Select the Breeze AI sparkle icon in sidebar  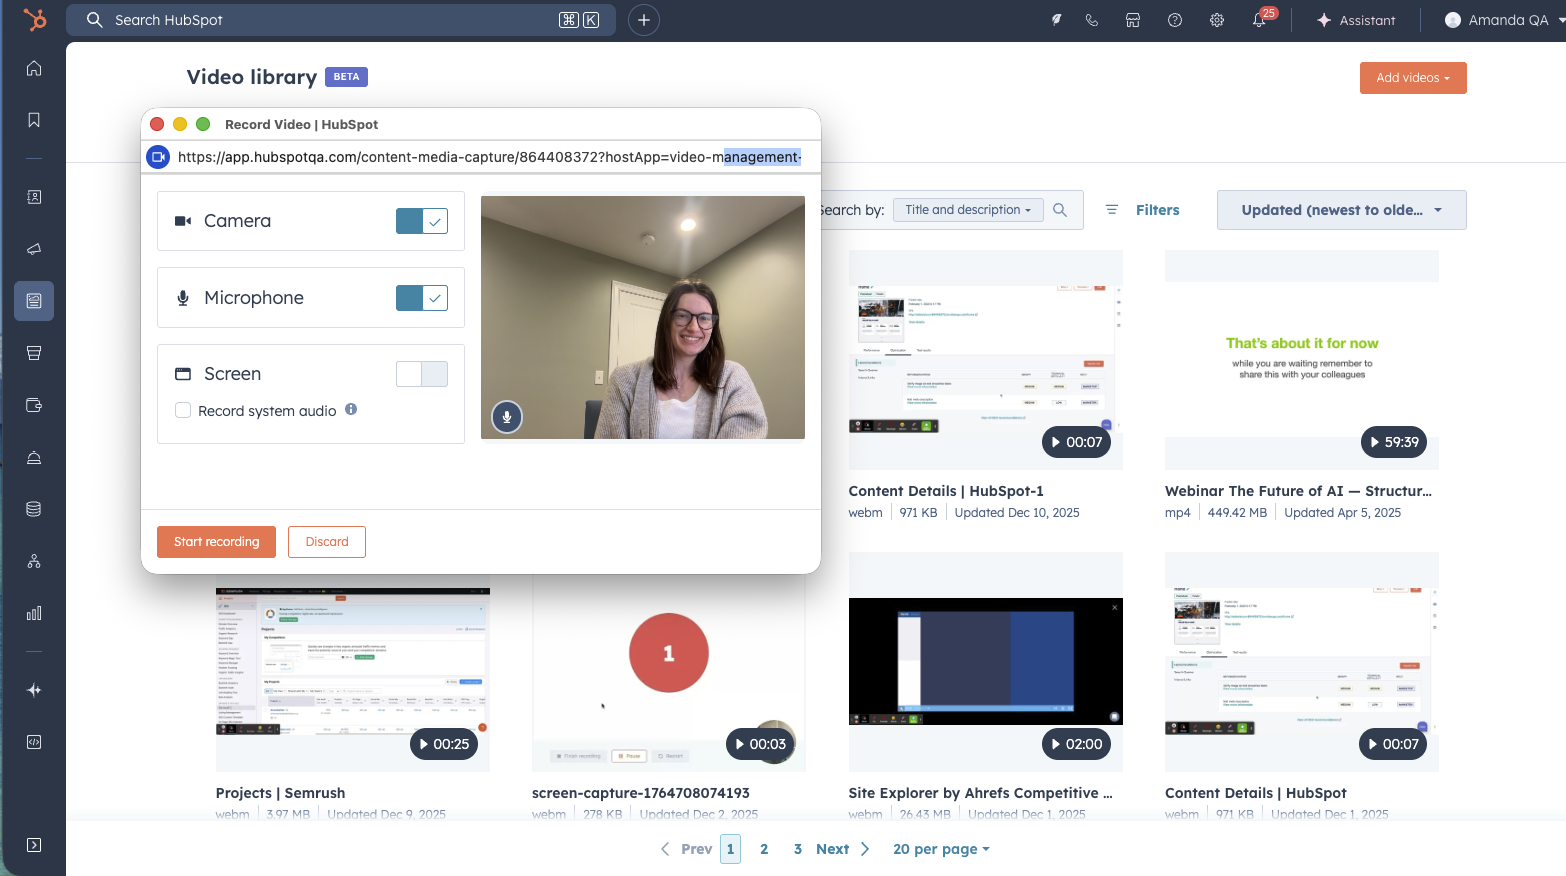(33, 690)
